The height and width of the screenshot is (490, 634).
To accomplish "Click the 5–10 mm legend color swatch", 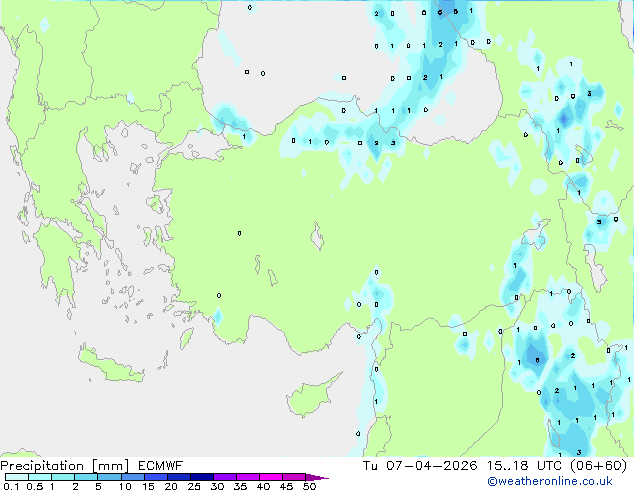I will point(109,477).
